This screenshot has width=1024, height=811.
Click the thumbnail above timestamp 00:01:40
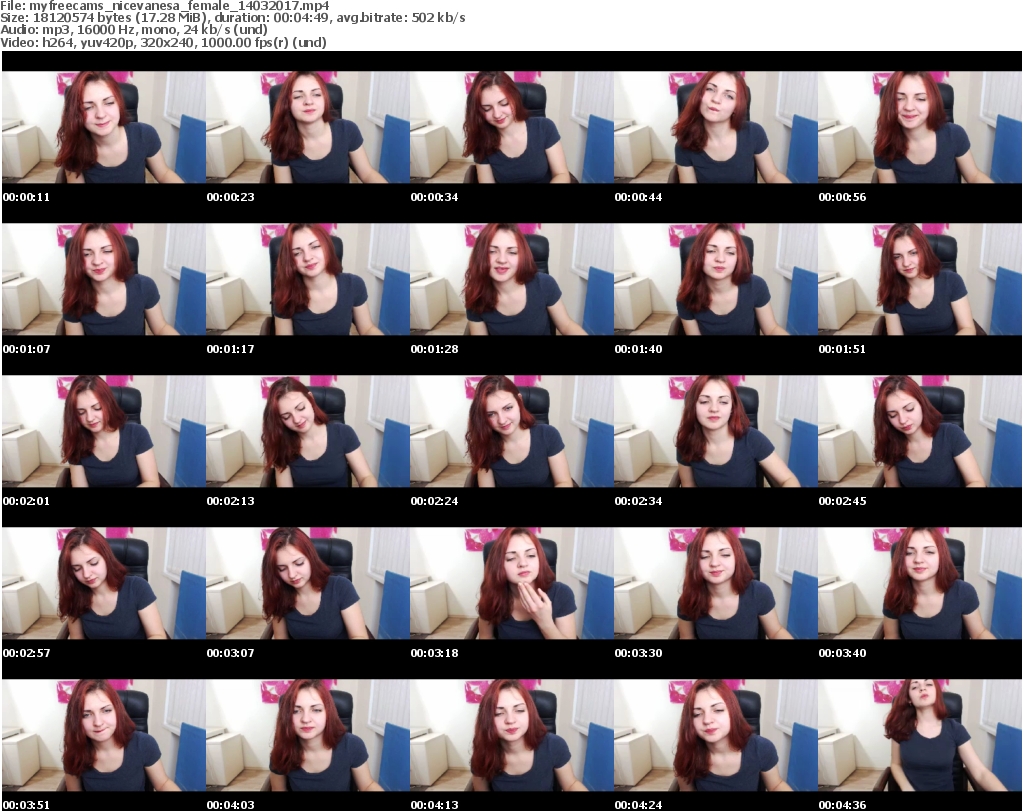pos(716,279)
